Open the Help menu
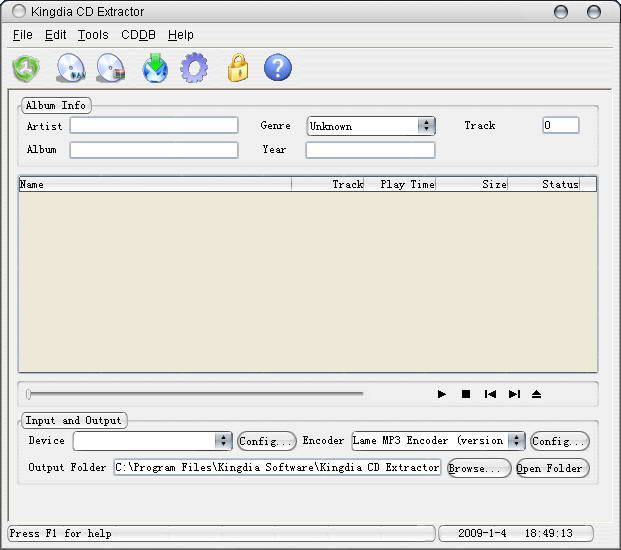The width and height of the screenshot is (621, 550). [181, 35]
